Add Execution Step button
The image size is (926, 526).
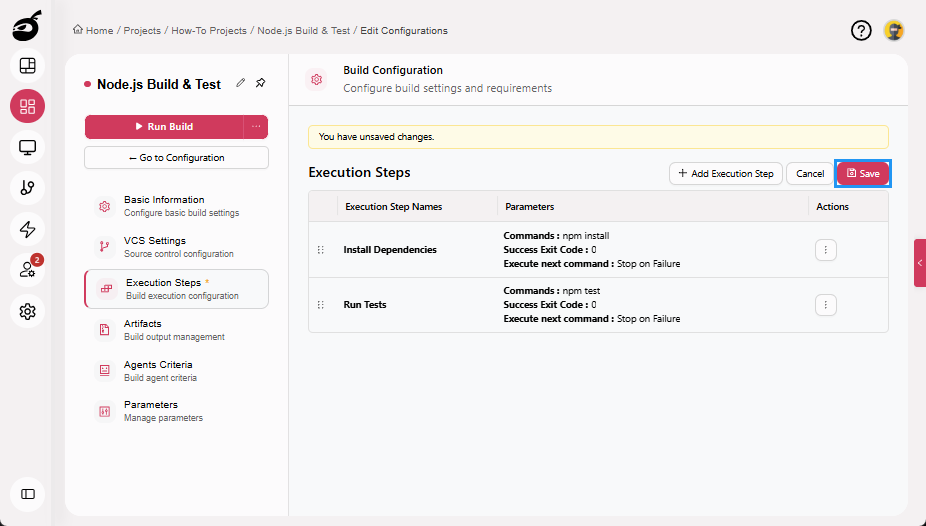726,174
